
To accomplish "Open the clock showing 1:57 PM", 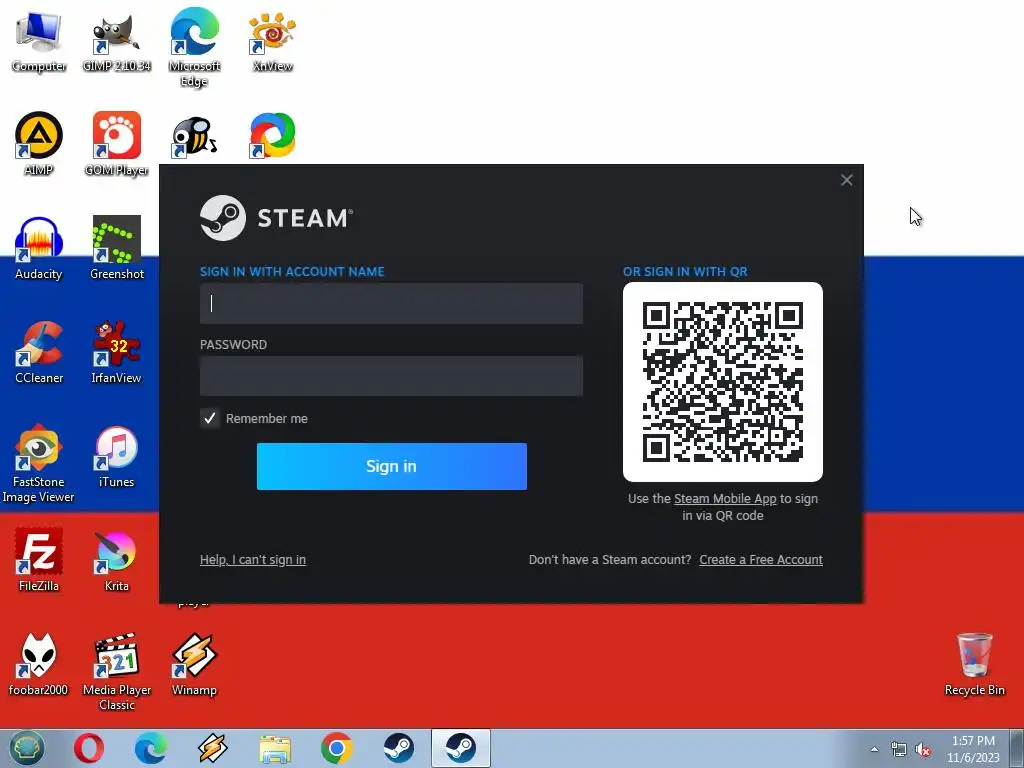I will [x=973, y=749].
